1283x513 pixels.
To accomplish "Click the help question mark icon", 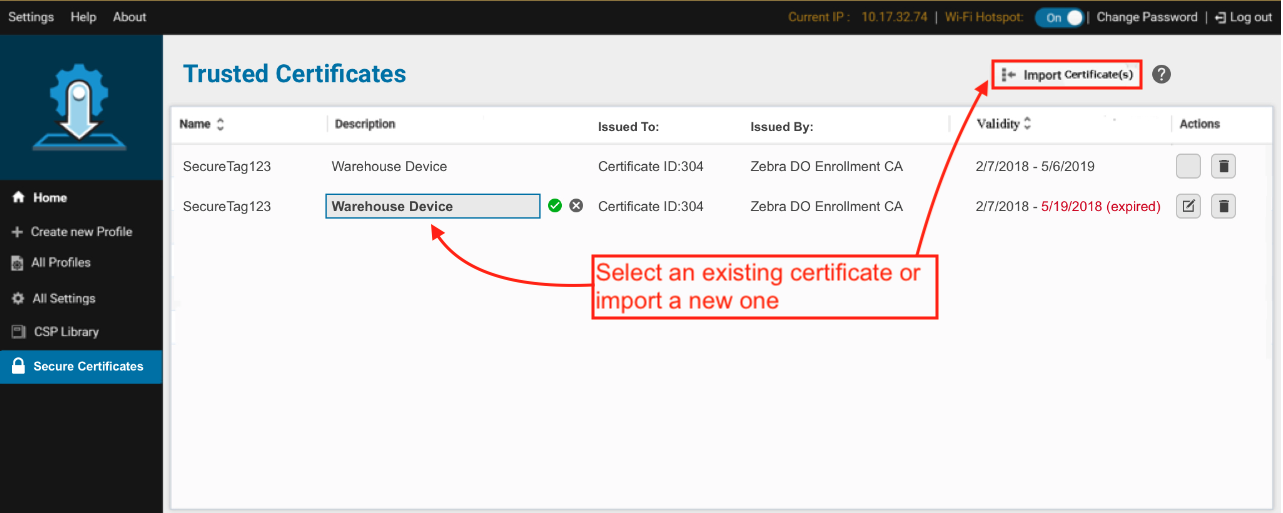I will point(1161,75).
